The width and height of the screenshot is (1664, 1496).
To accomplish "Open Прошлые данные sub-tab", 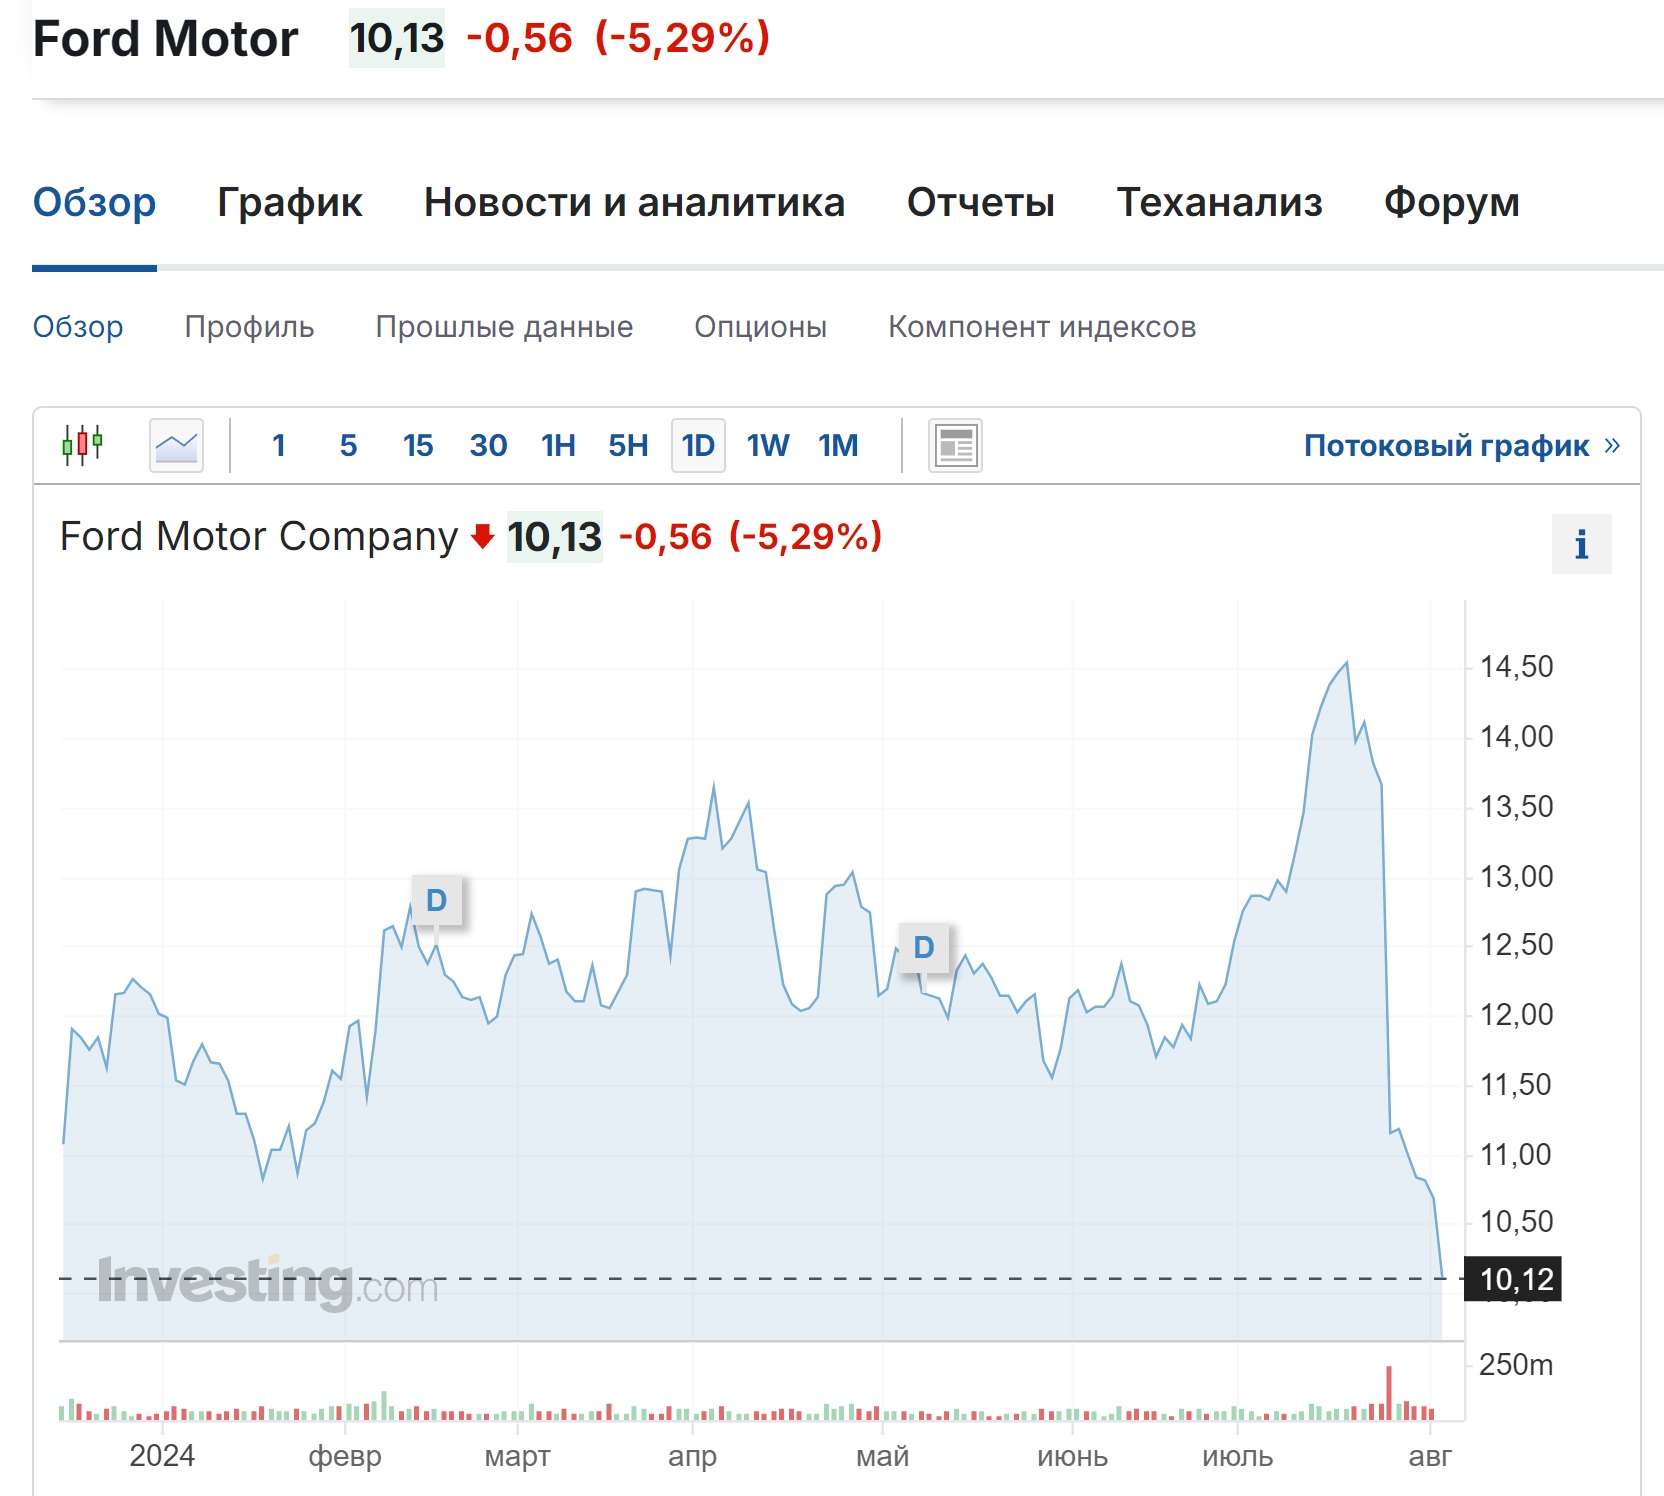I will pos(504,327).
